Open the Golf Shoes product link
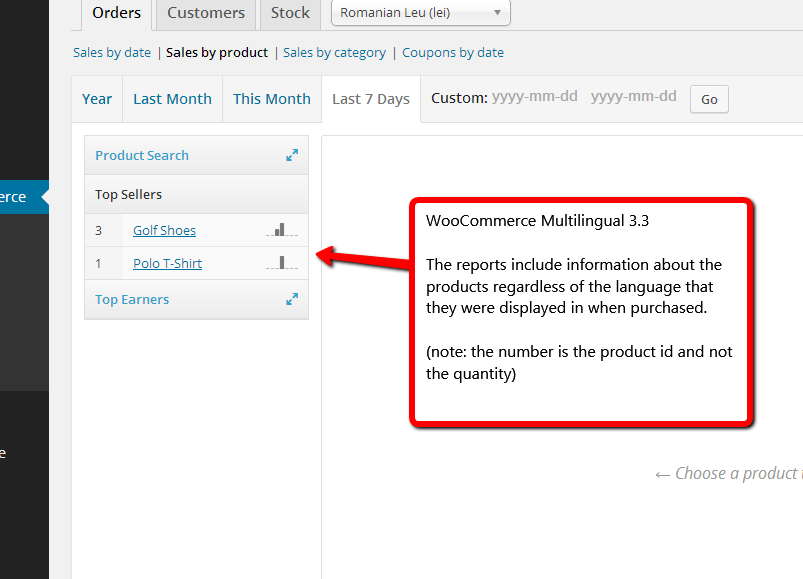Viewport: 803px width, 579px height. (x=164, y=230)
